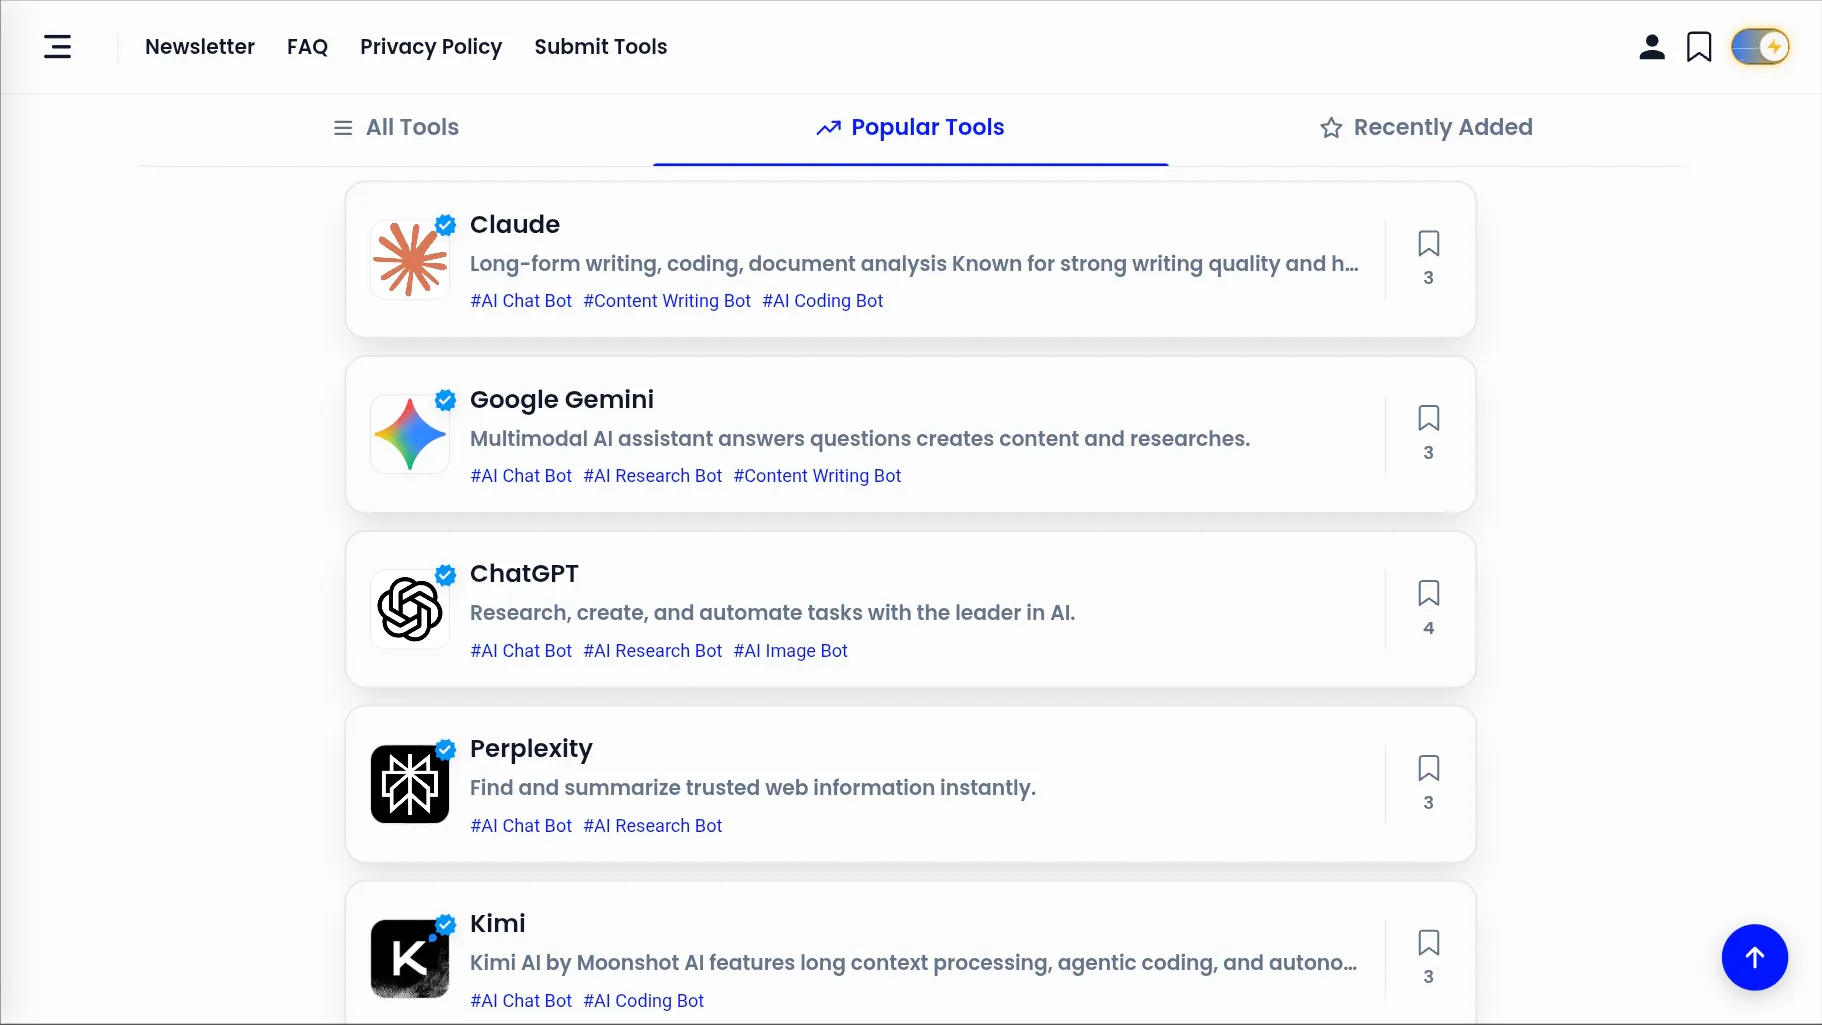Bookmark the ChatGPT tool
The image size is (1822, 1025).
click(x=1429, y=593)
